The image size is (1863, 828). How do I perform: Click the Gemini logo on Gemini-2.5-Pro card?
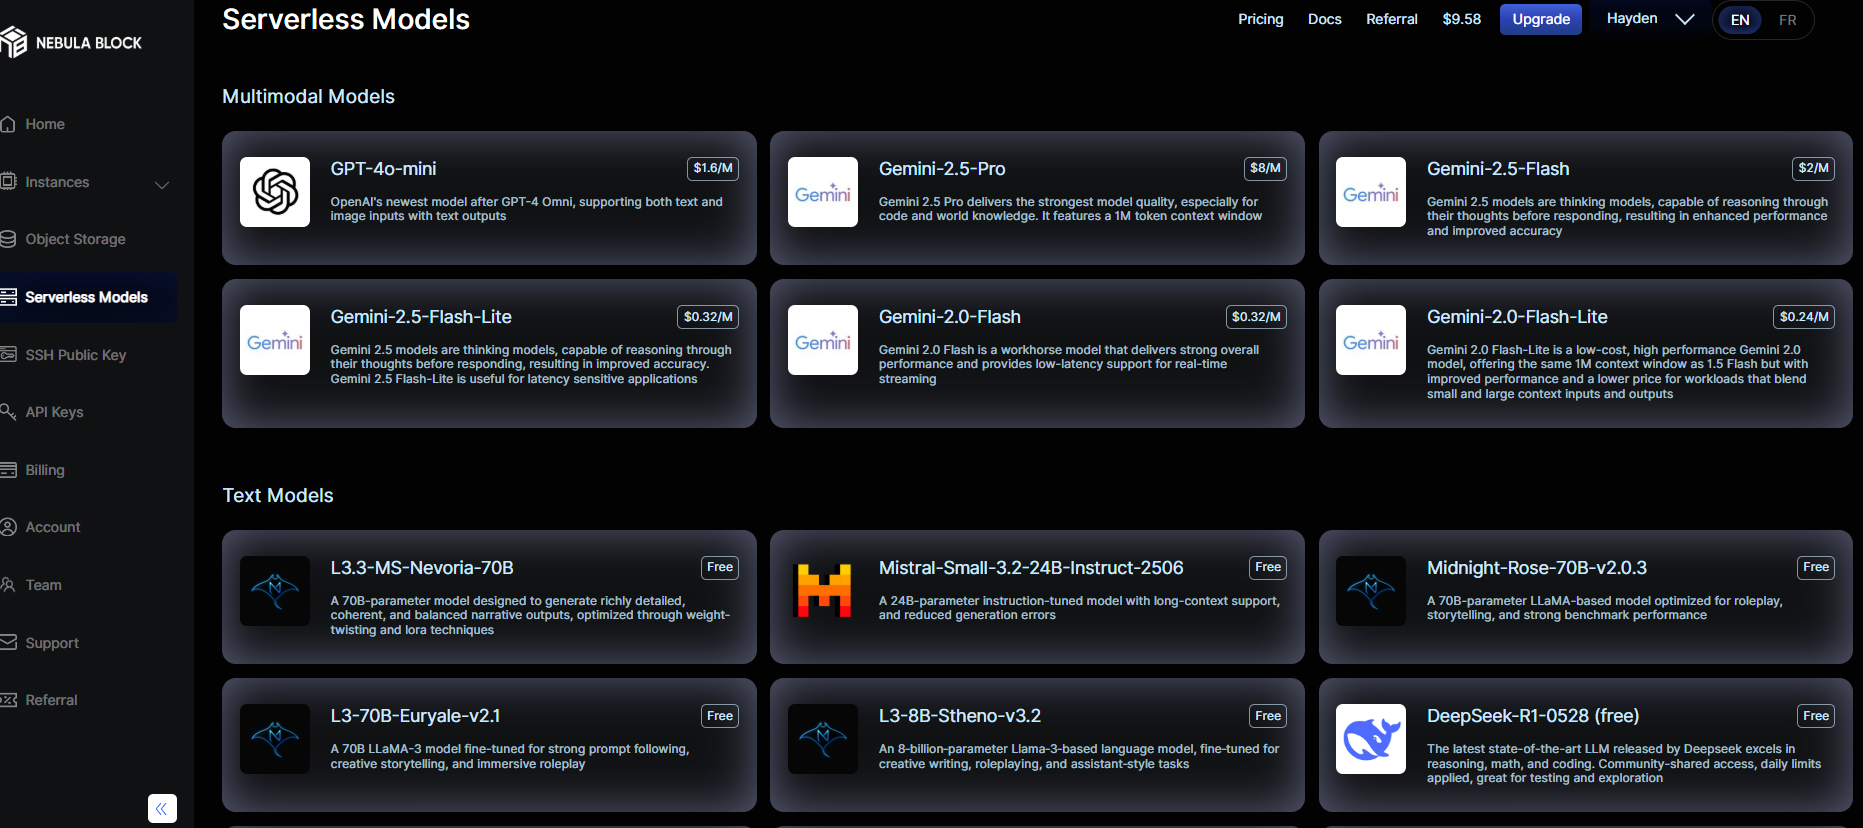coord(823,192)
